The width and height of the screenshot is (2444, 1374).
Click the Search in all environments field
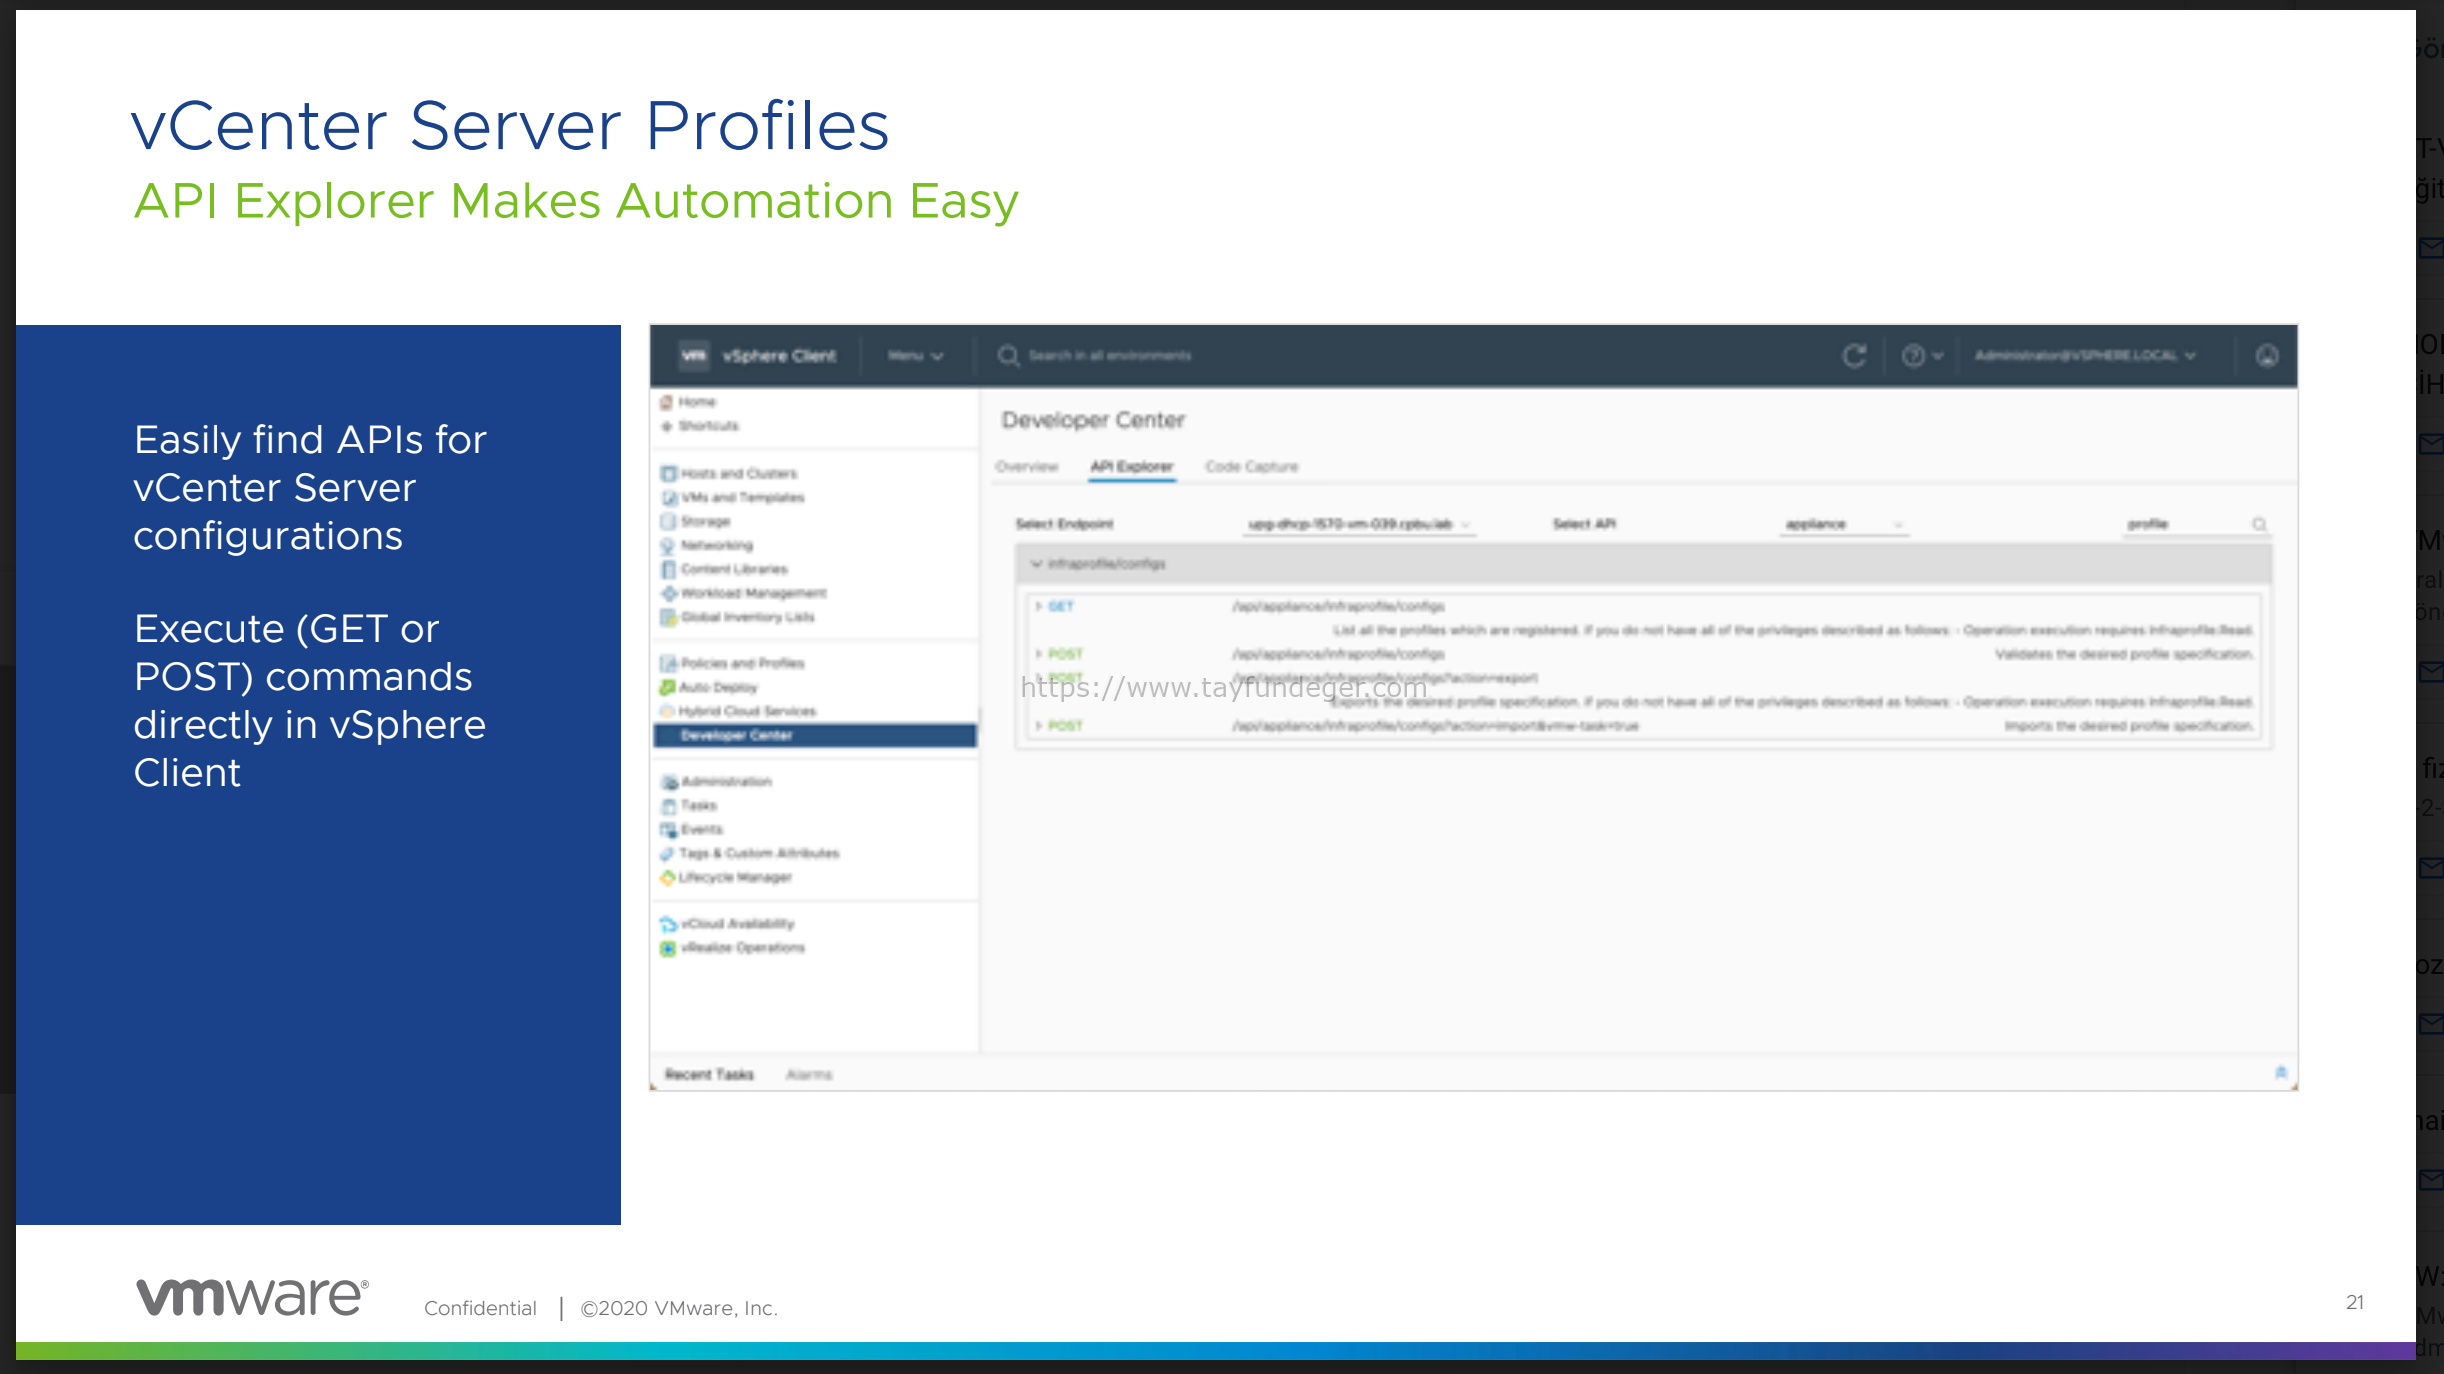point(1110,356)
